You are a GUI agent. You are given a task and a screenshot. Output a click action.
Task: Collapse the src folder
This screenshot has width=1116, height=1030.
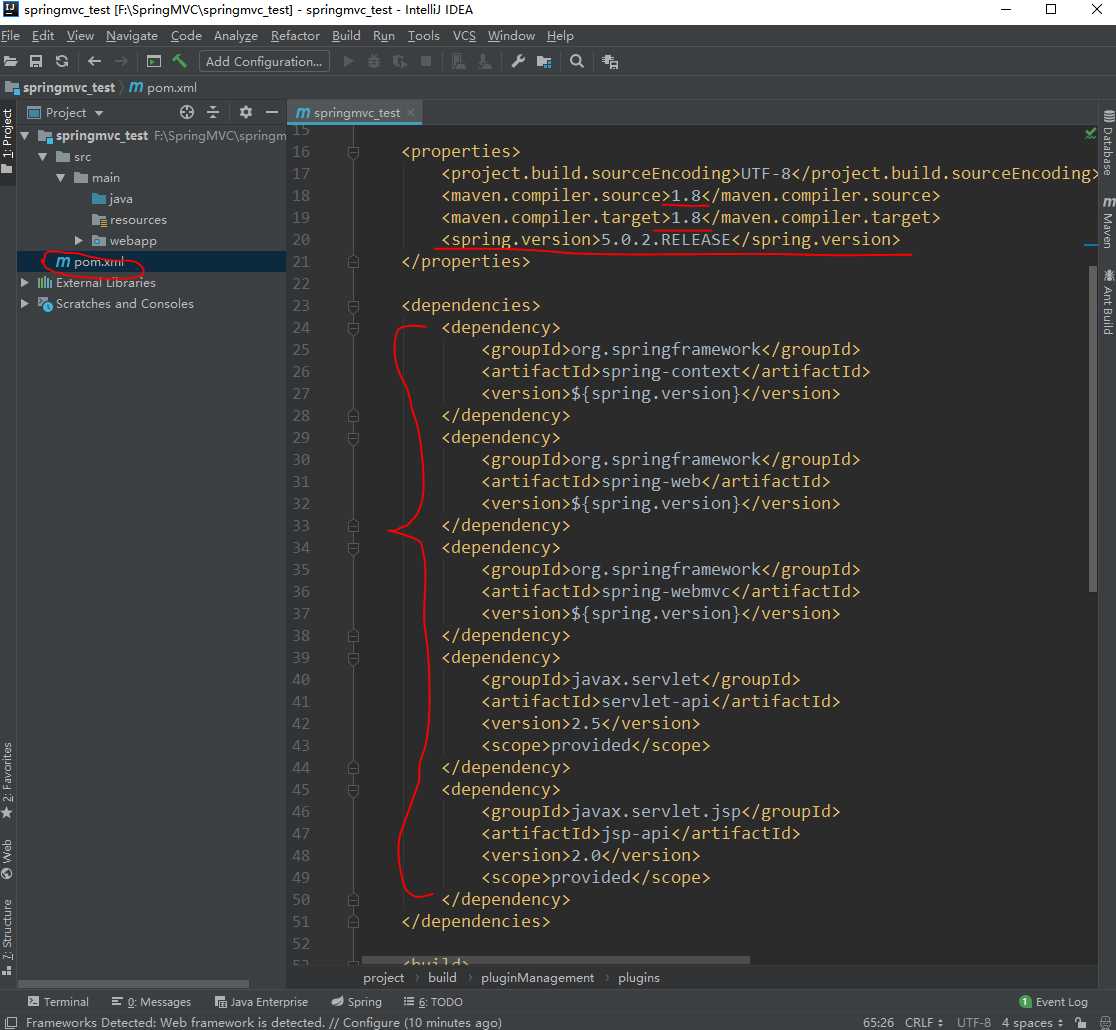pyautogui.click(x=43, y=157)
